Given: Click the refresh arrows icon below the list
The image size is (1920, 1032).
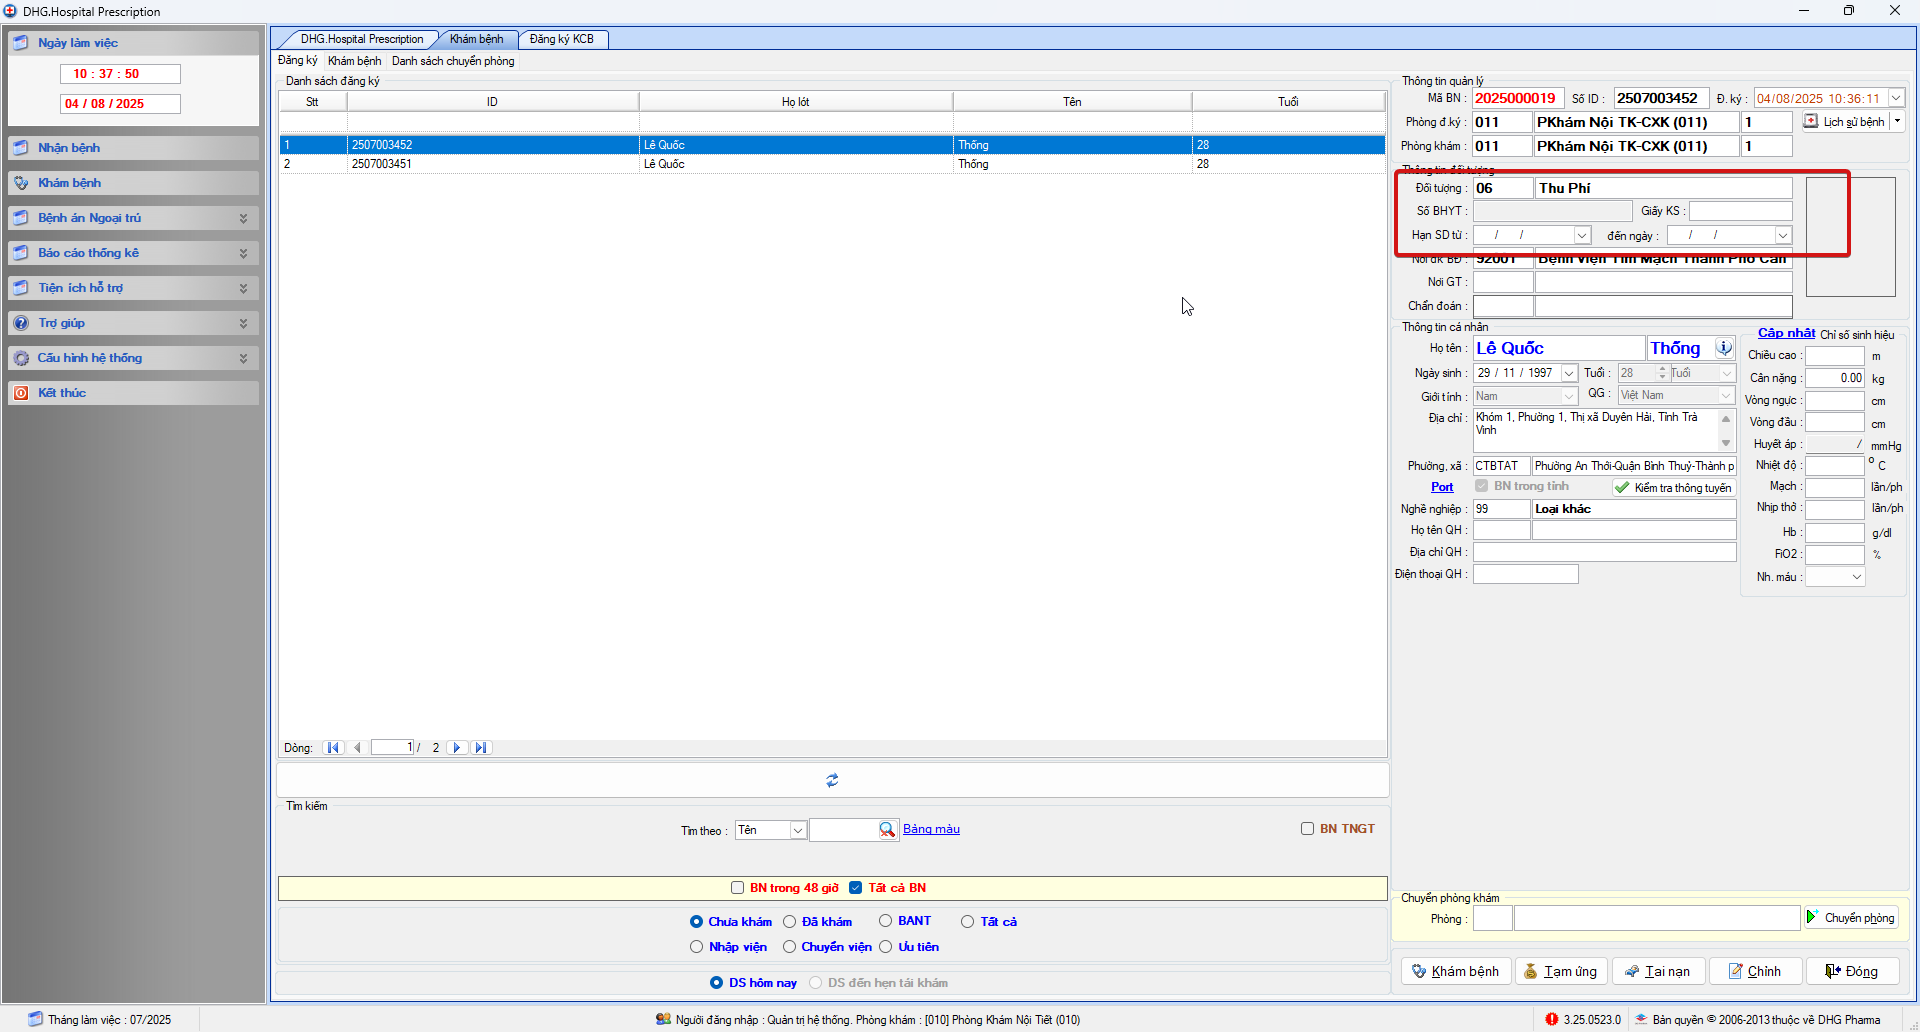Looking at the screenshot, I should pos(832,780).
